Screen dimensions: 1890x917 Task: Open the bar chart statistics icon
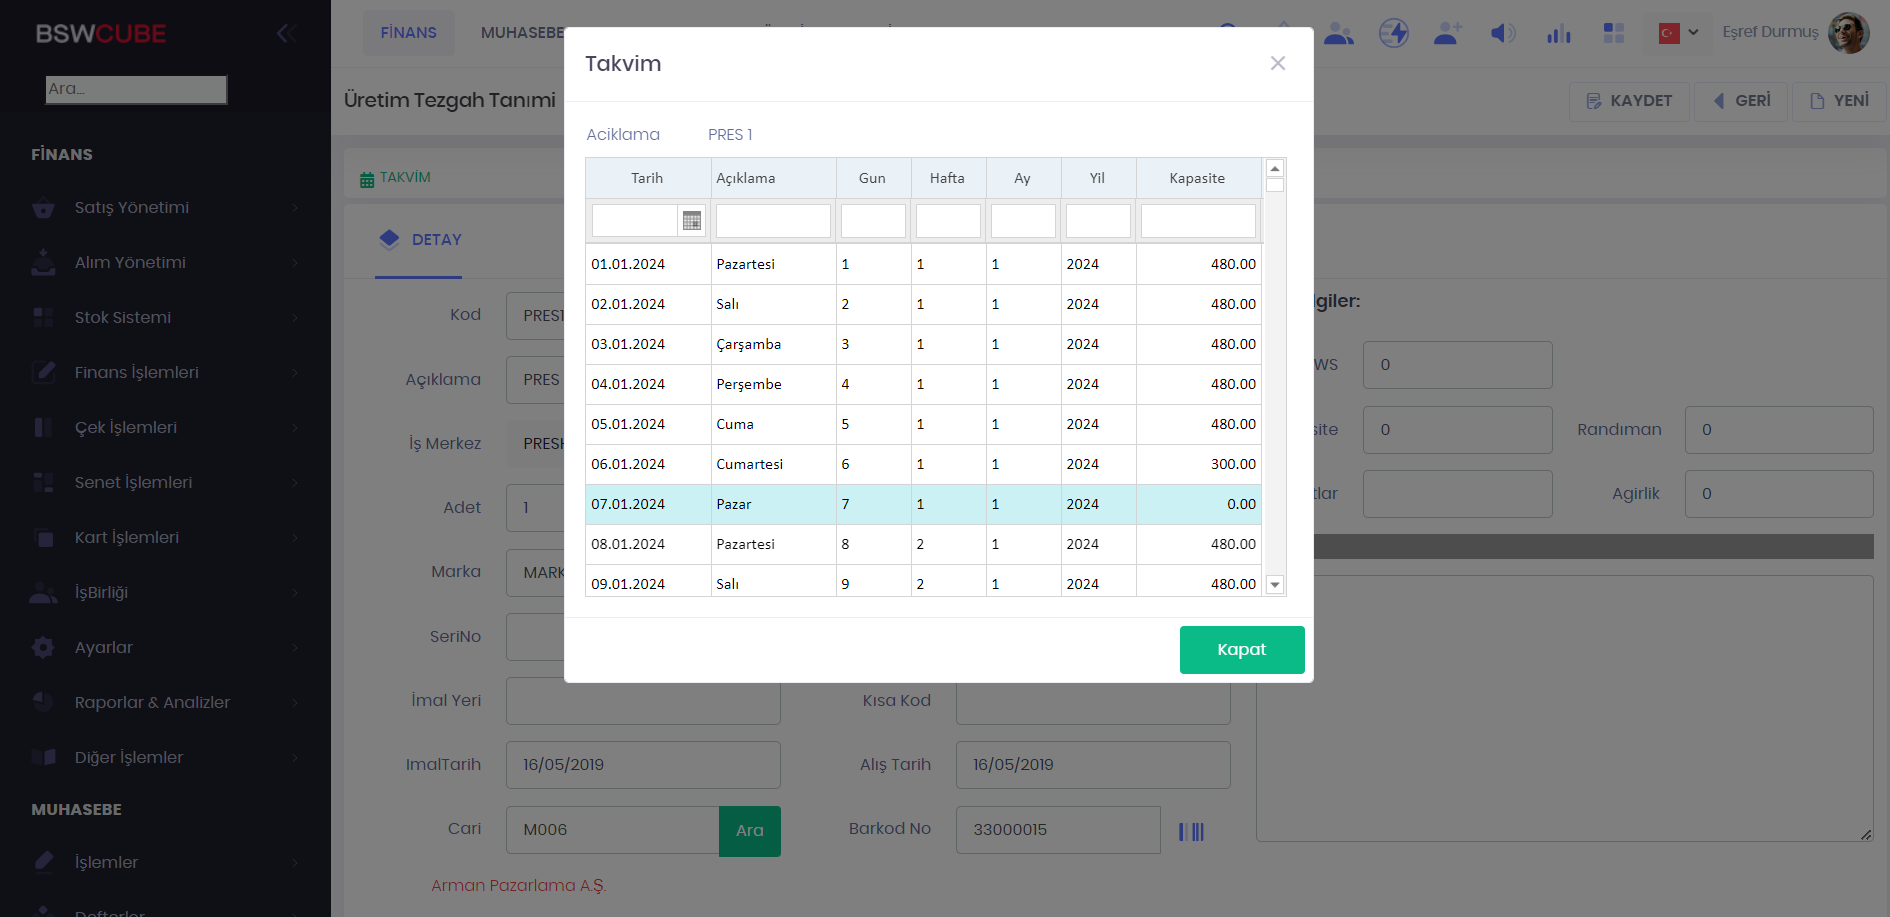pos(1558,34)
